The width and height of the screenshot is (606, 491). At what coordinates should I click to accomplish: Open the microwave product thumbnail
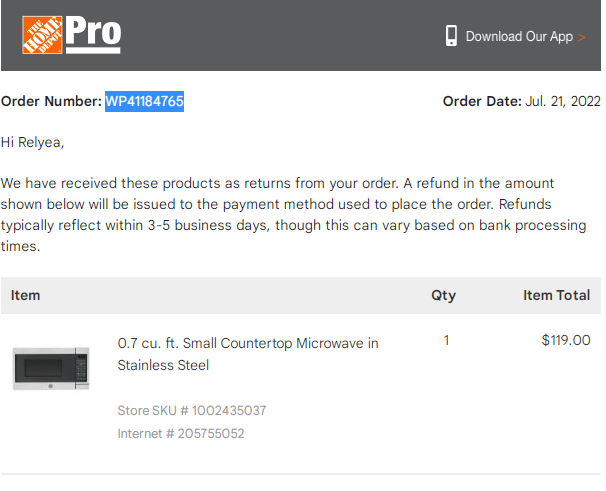click(51, 369)
